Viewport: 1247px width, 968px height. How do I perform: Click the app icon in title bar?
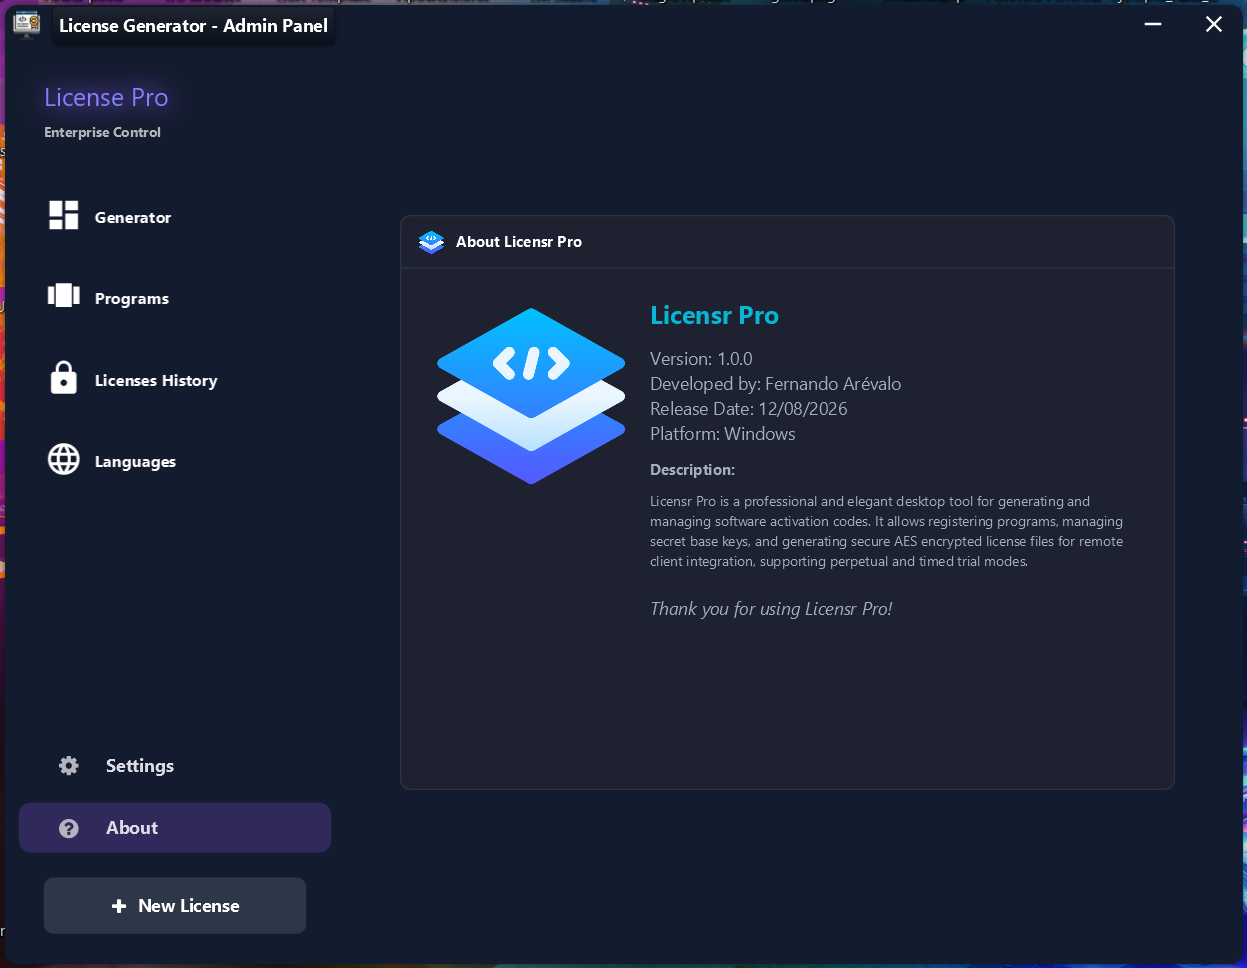point(27,25)
